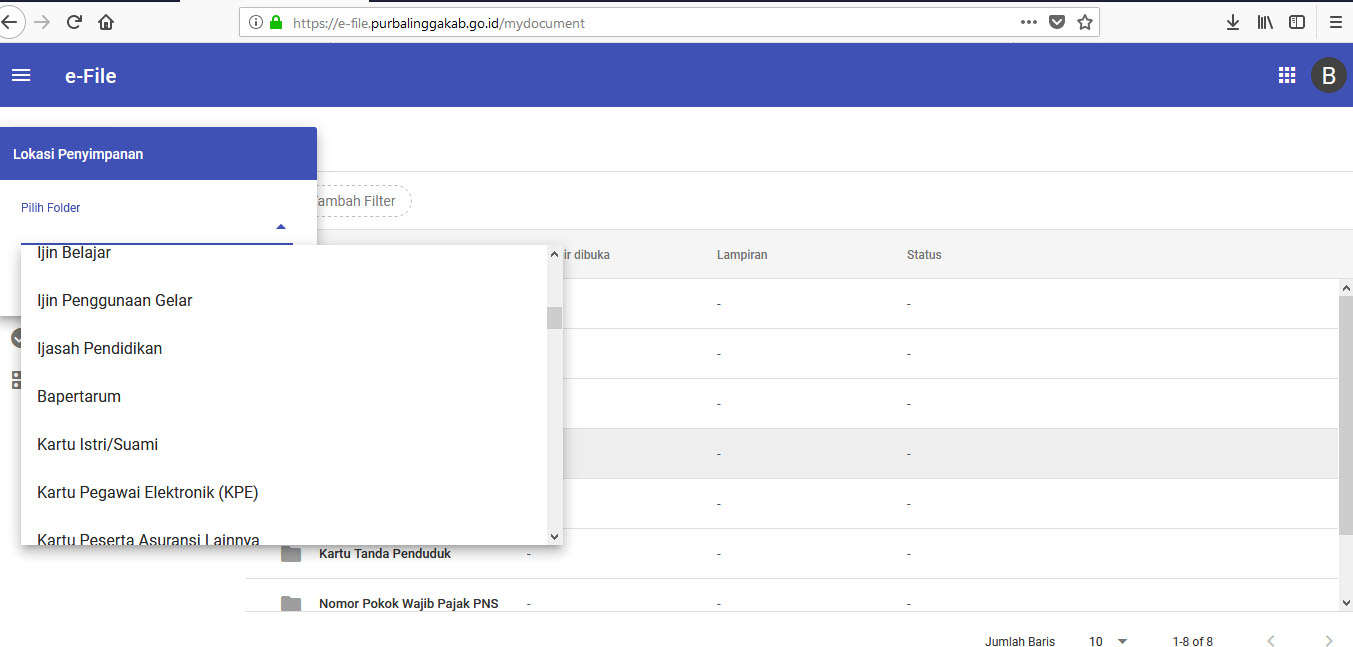1353x647 pixels.
Task: Open the page actions three-dots menu
Action: (x=1029, y=22)
